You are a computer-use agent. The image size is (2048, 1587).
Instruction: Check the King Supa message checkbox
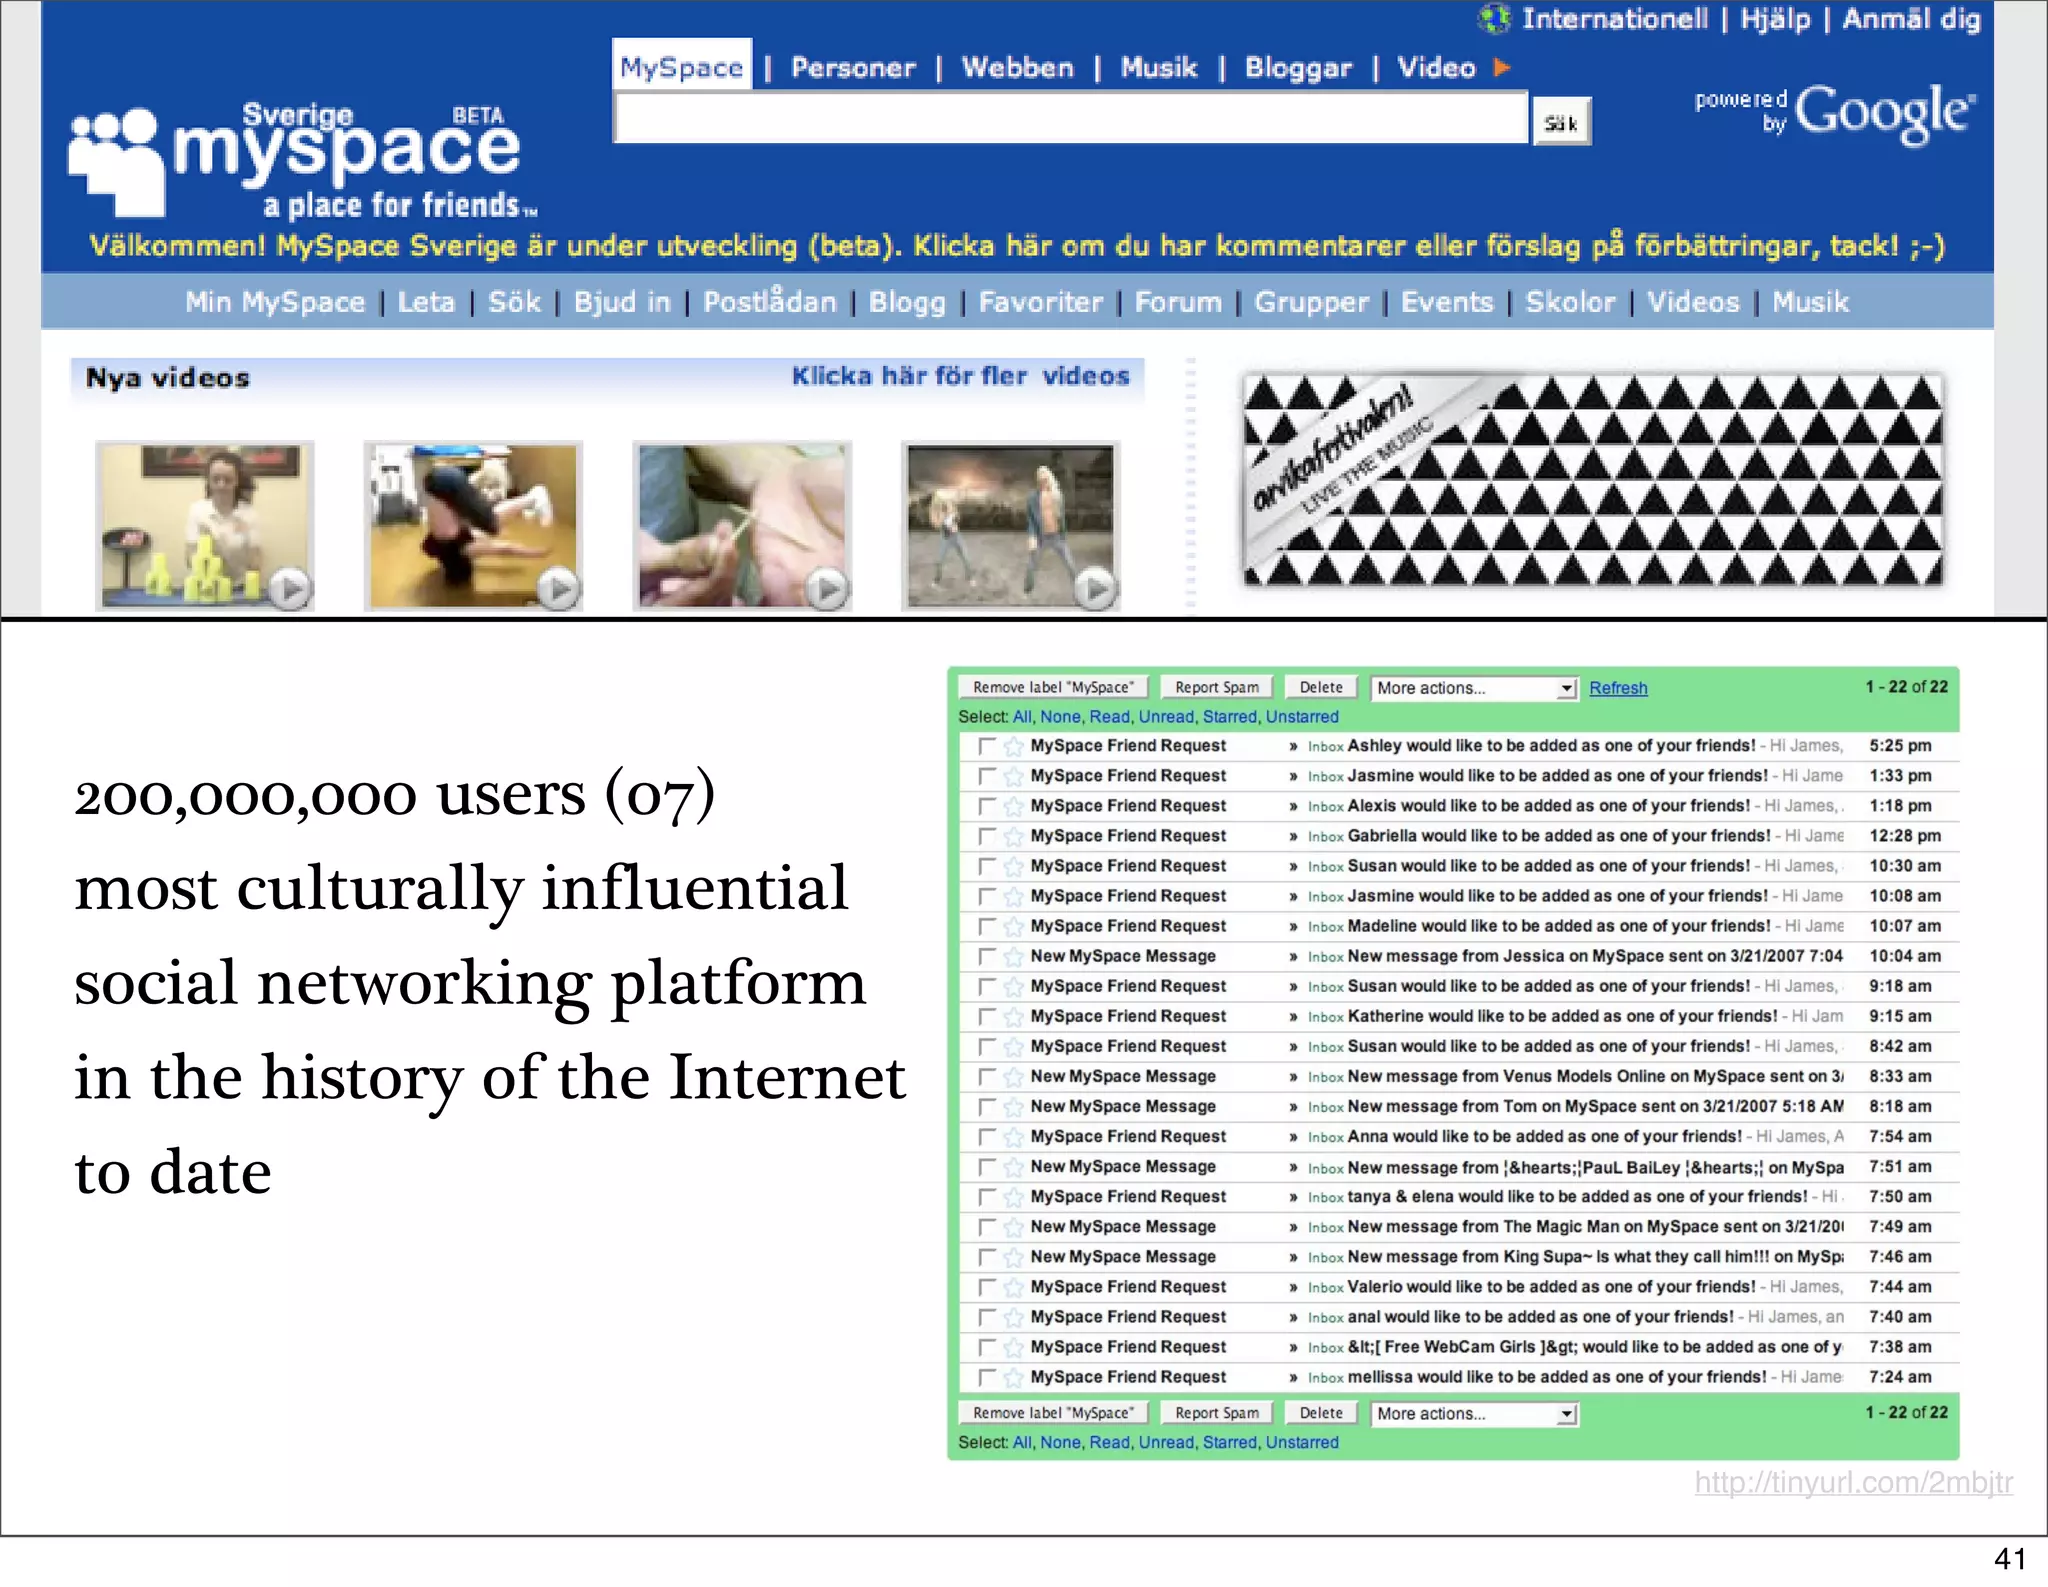[x=987, y=1257]
